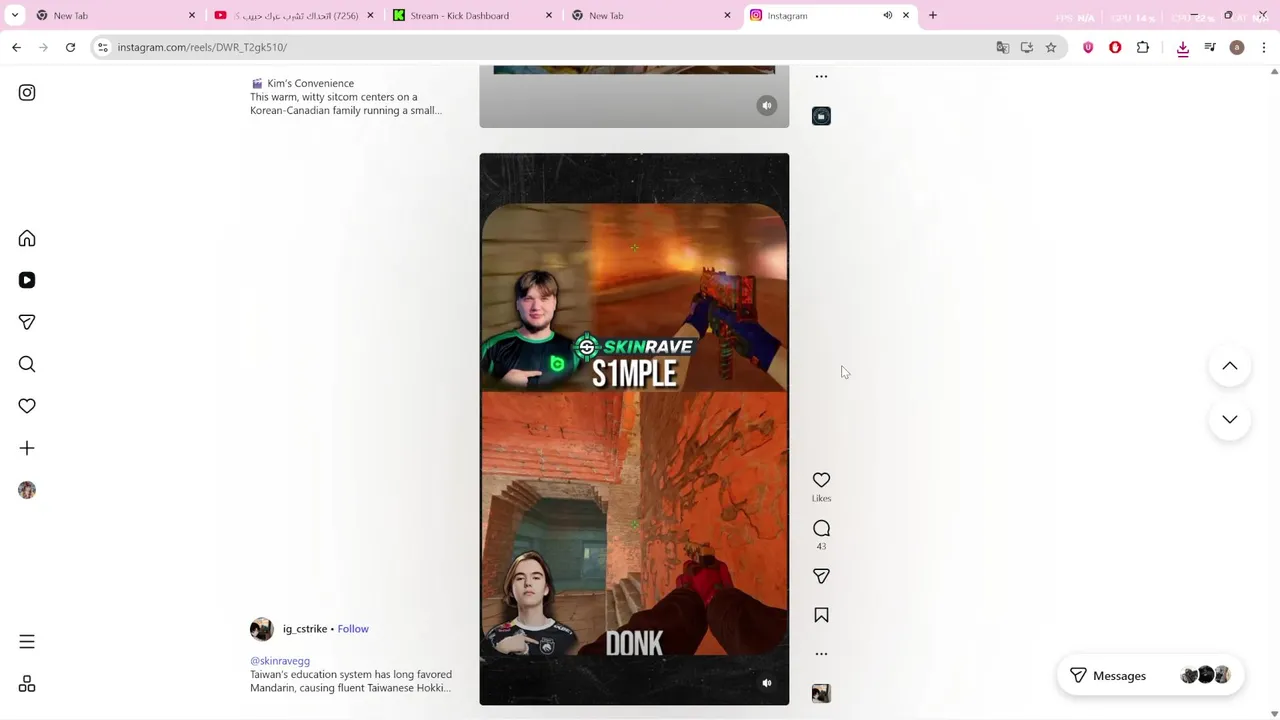1280x720 pixels.
Task: Switch to Stream - Kick Dashboard tab
Action: (x=473, y=16)
